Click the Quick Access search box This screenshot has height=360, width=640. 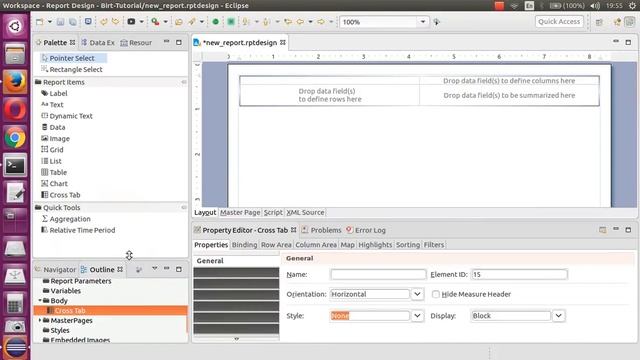pyautogui.click(x=559, y=22)
